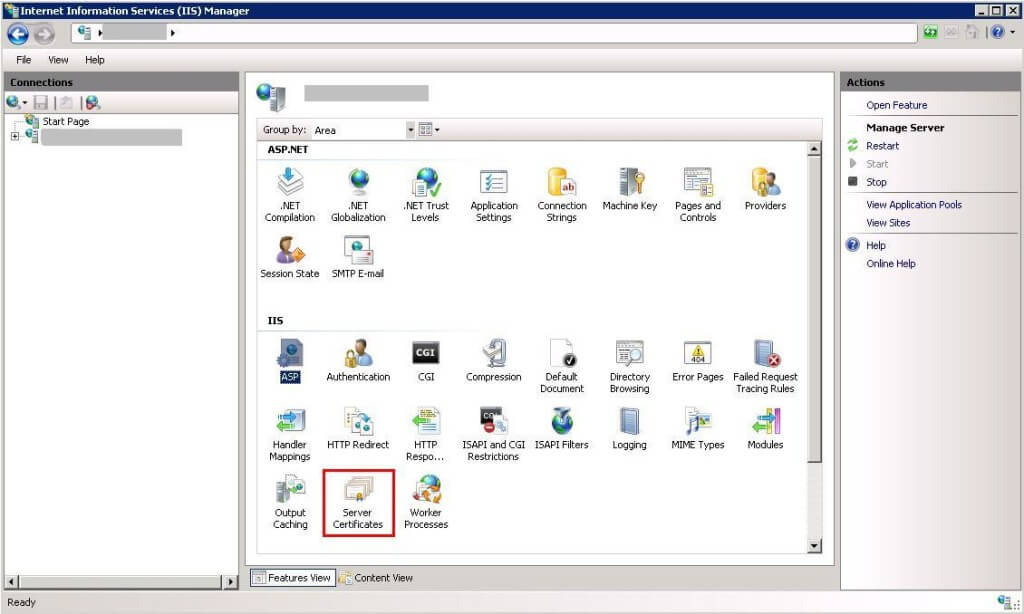Open Directory Browsing feature
This screenshot has width=1024, height=614.
[630, 366]
